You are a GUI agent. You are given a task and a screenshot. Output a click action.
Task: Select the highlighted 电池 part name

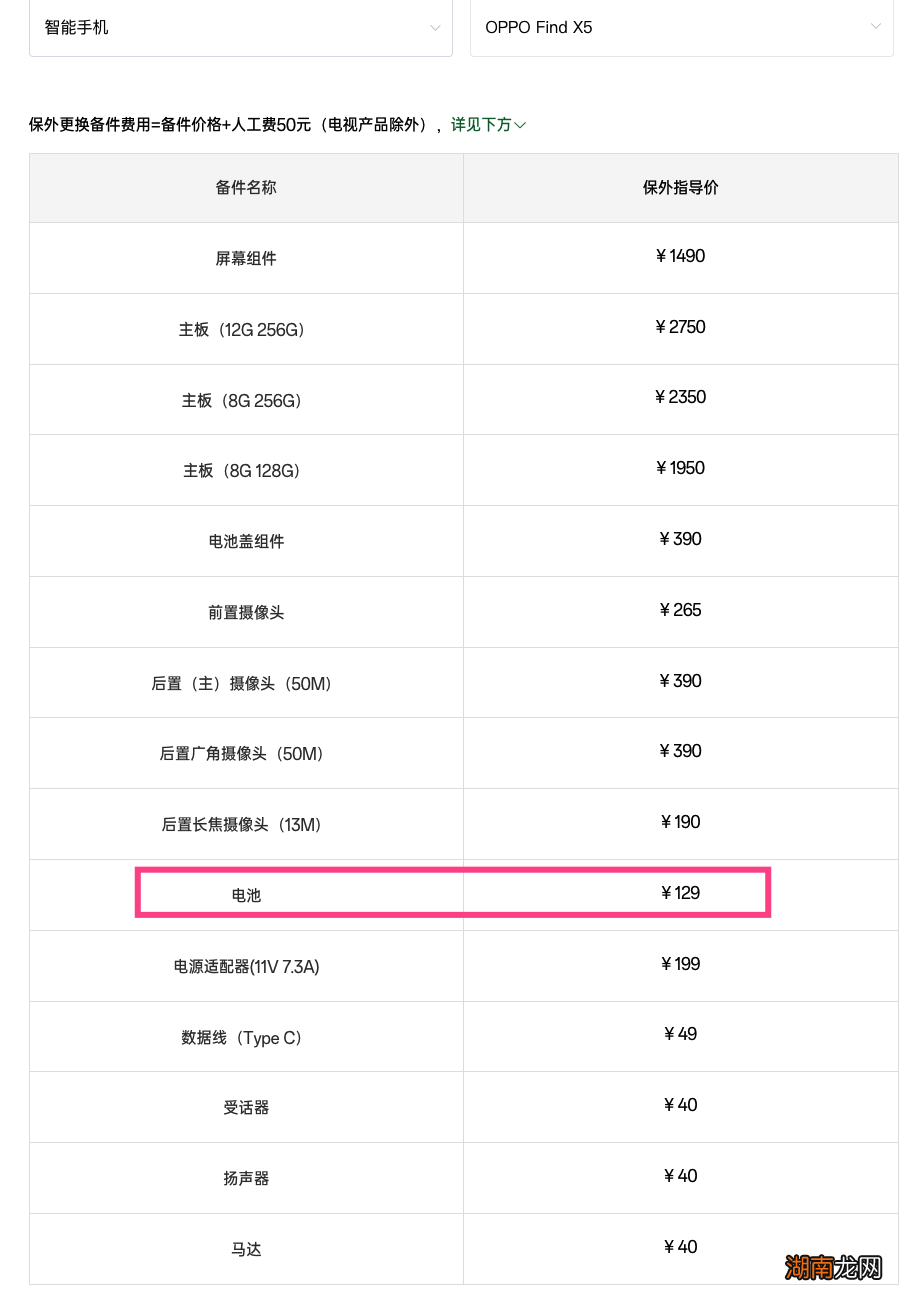(x=246, y=895)
